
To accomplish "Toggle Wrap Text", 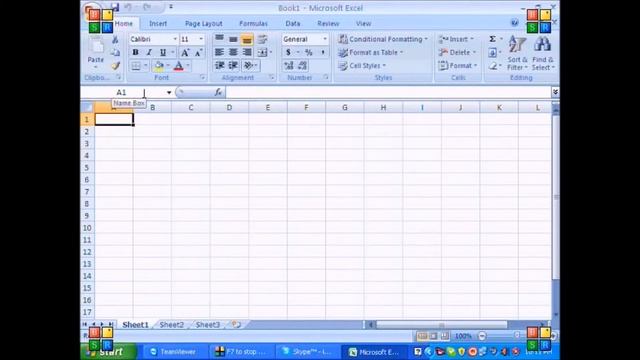I will click(262, 39).
